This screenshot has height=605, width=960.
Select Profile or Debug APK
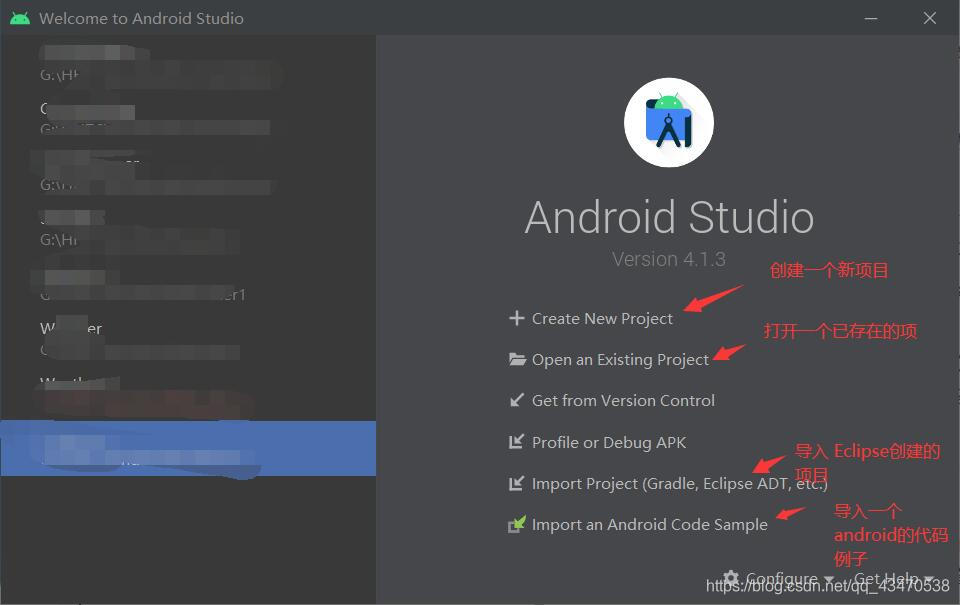609,442
